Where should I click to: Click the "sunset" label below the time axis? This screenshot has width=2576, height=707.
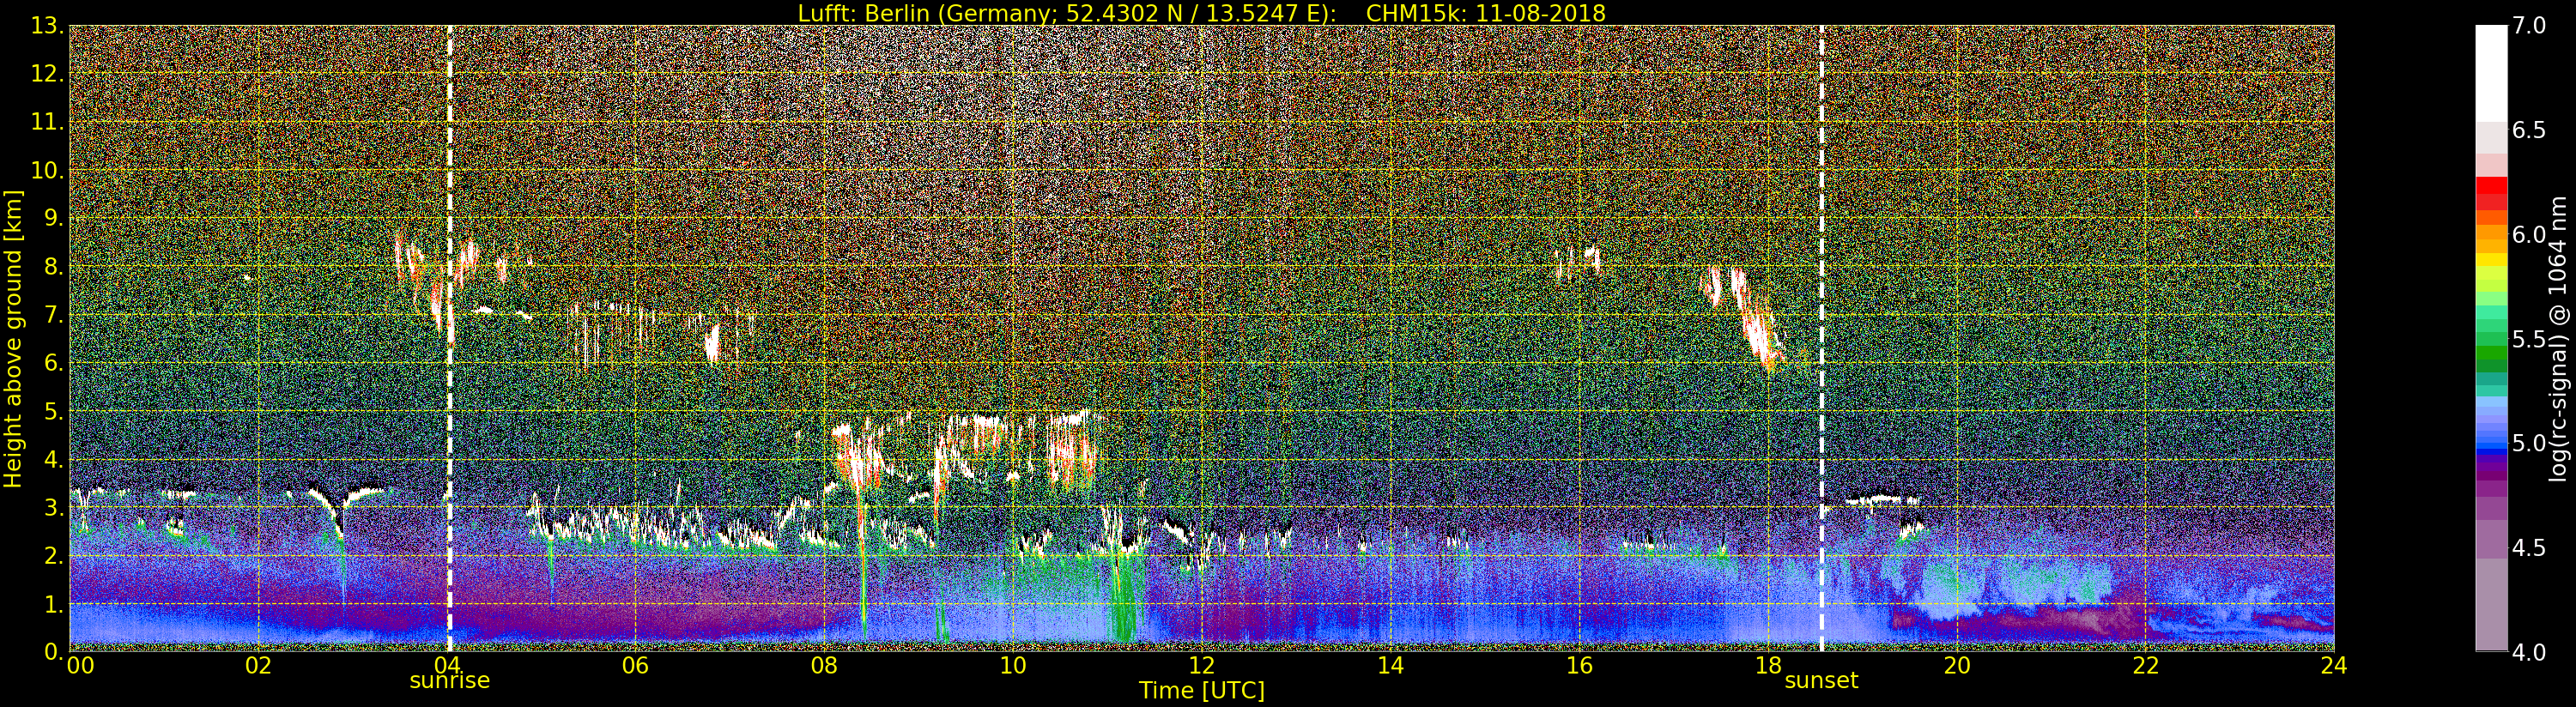pyautogui.click(x=1821, y=681)
